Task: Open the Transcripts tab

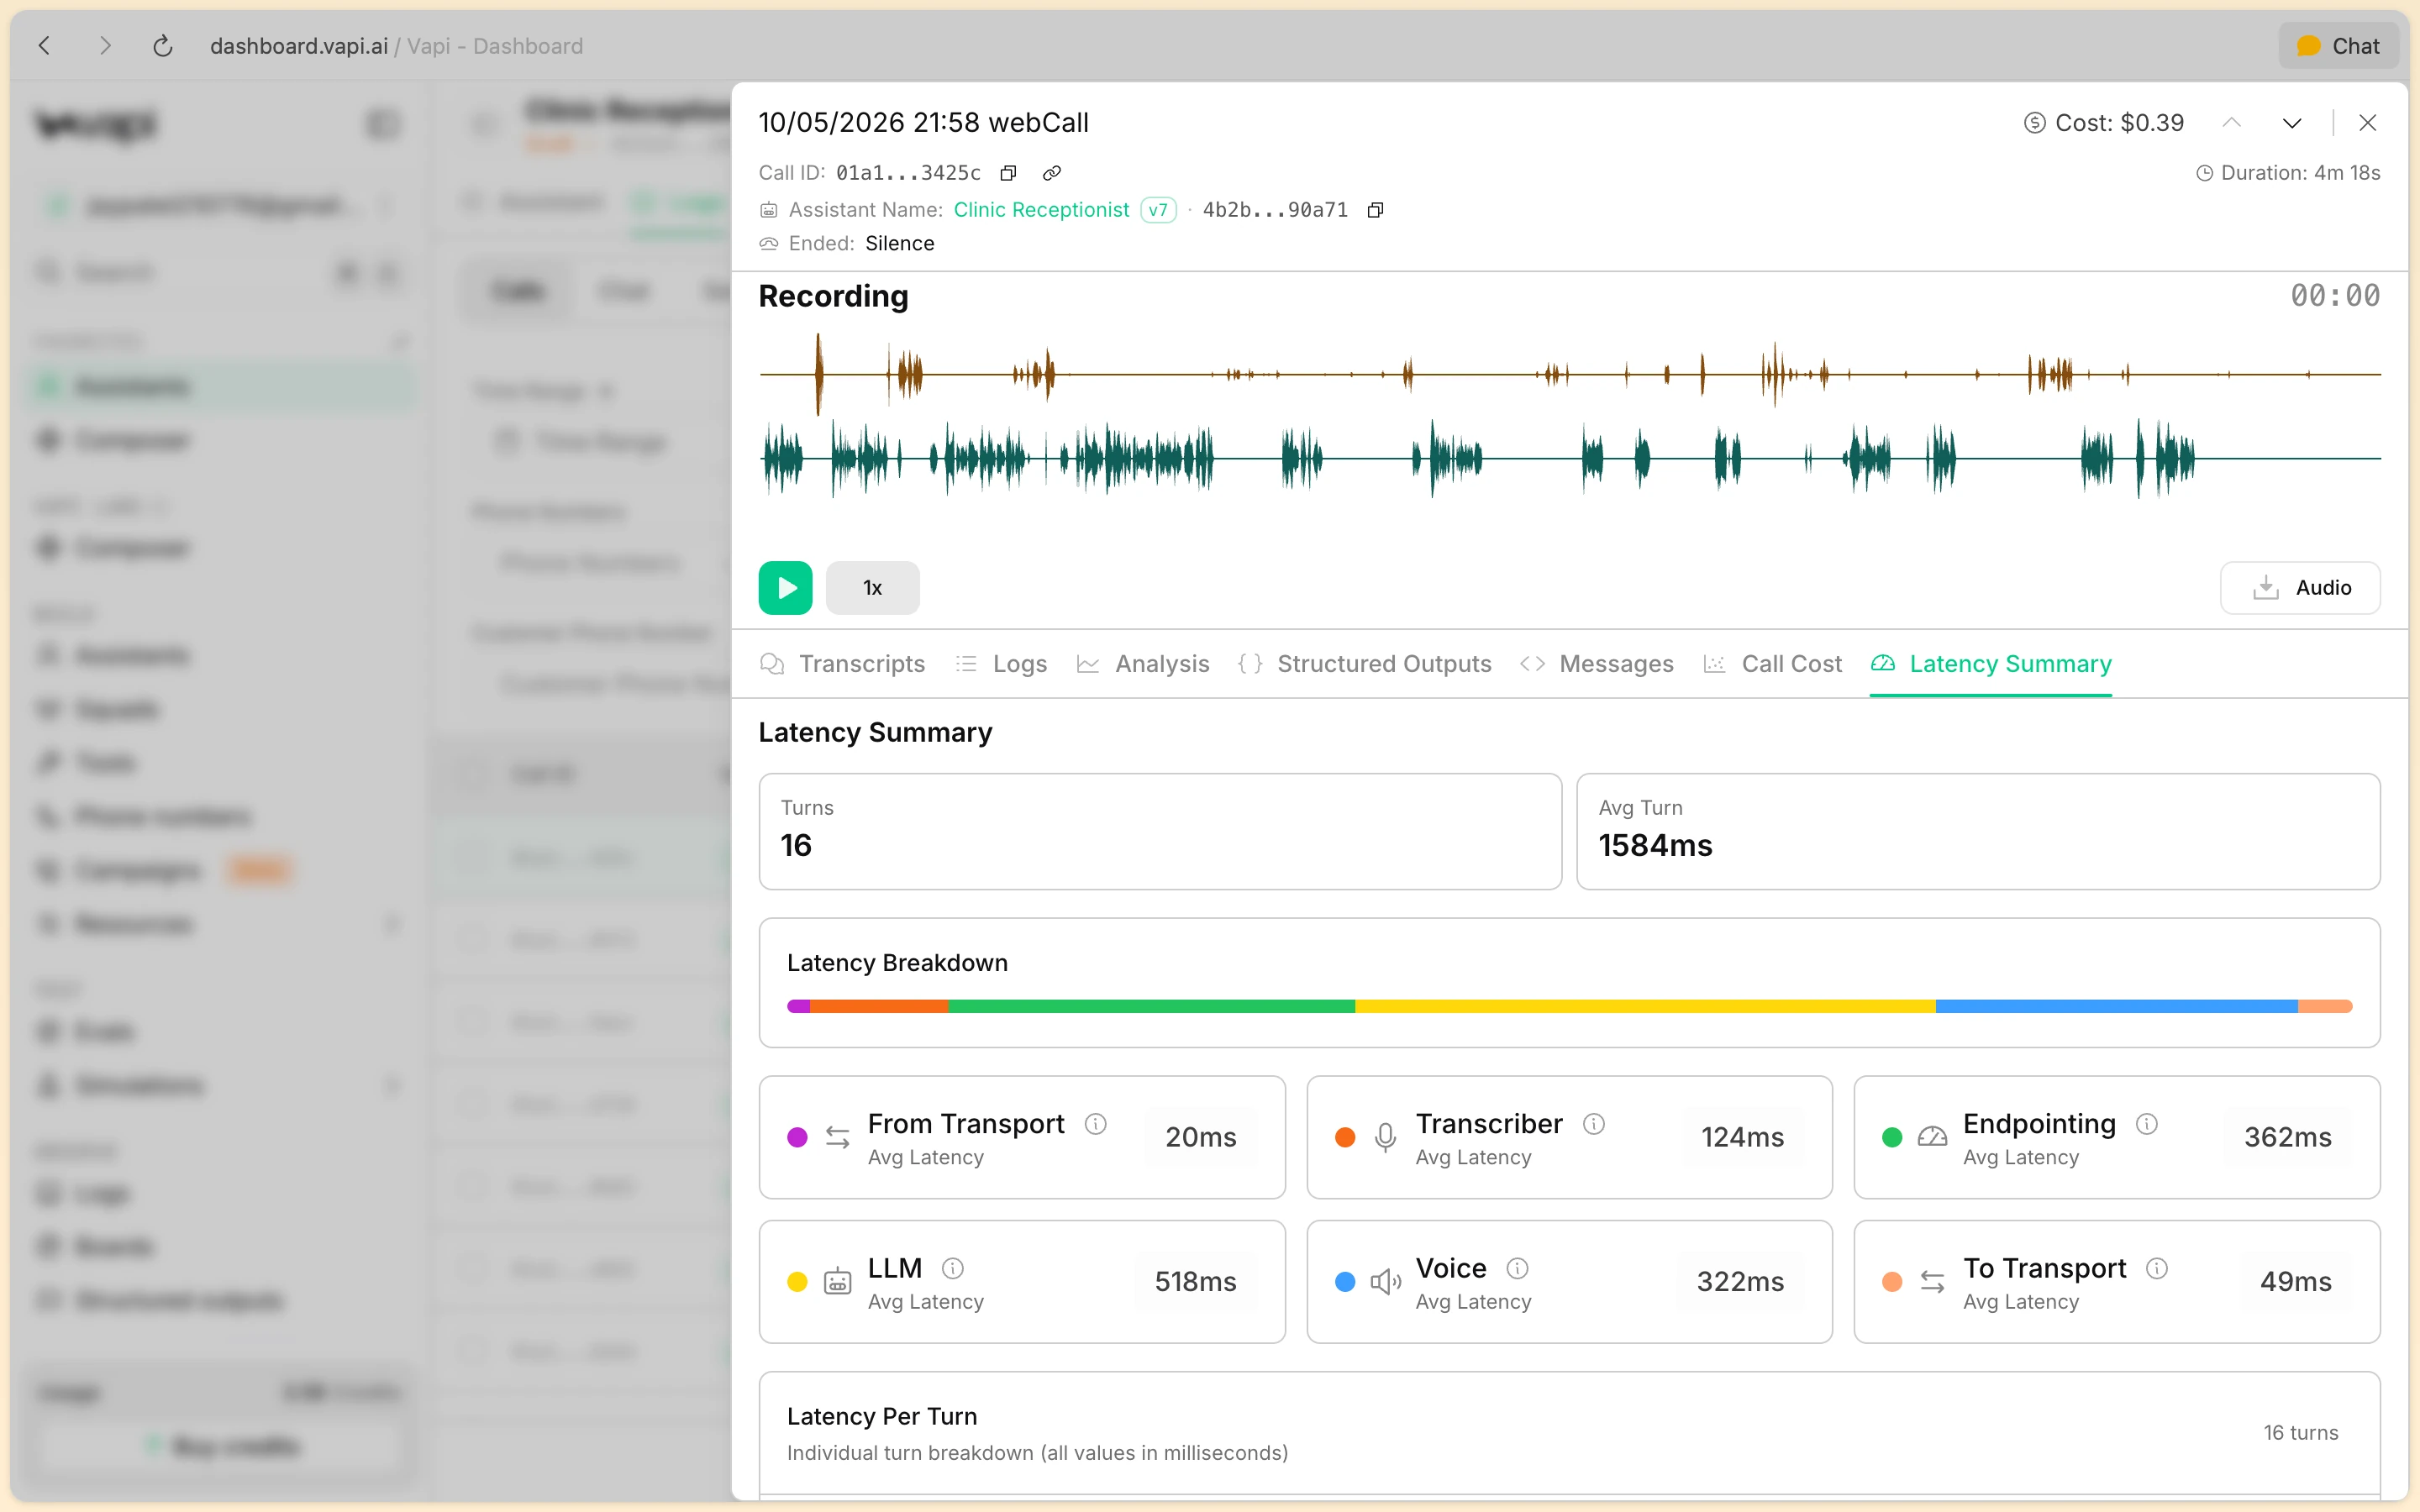Action: 843,664
